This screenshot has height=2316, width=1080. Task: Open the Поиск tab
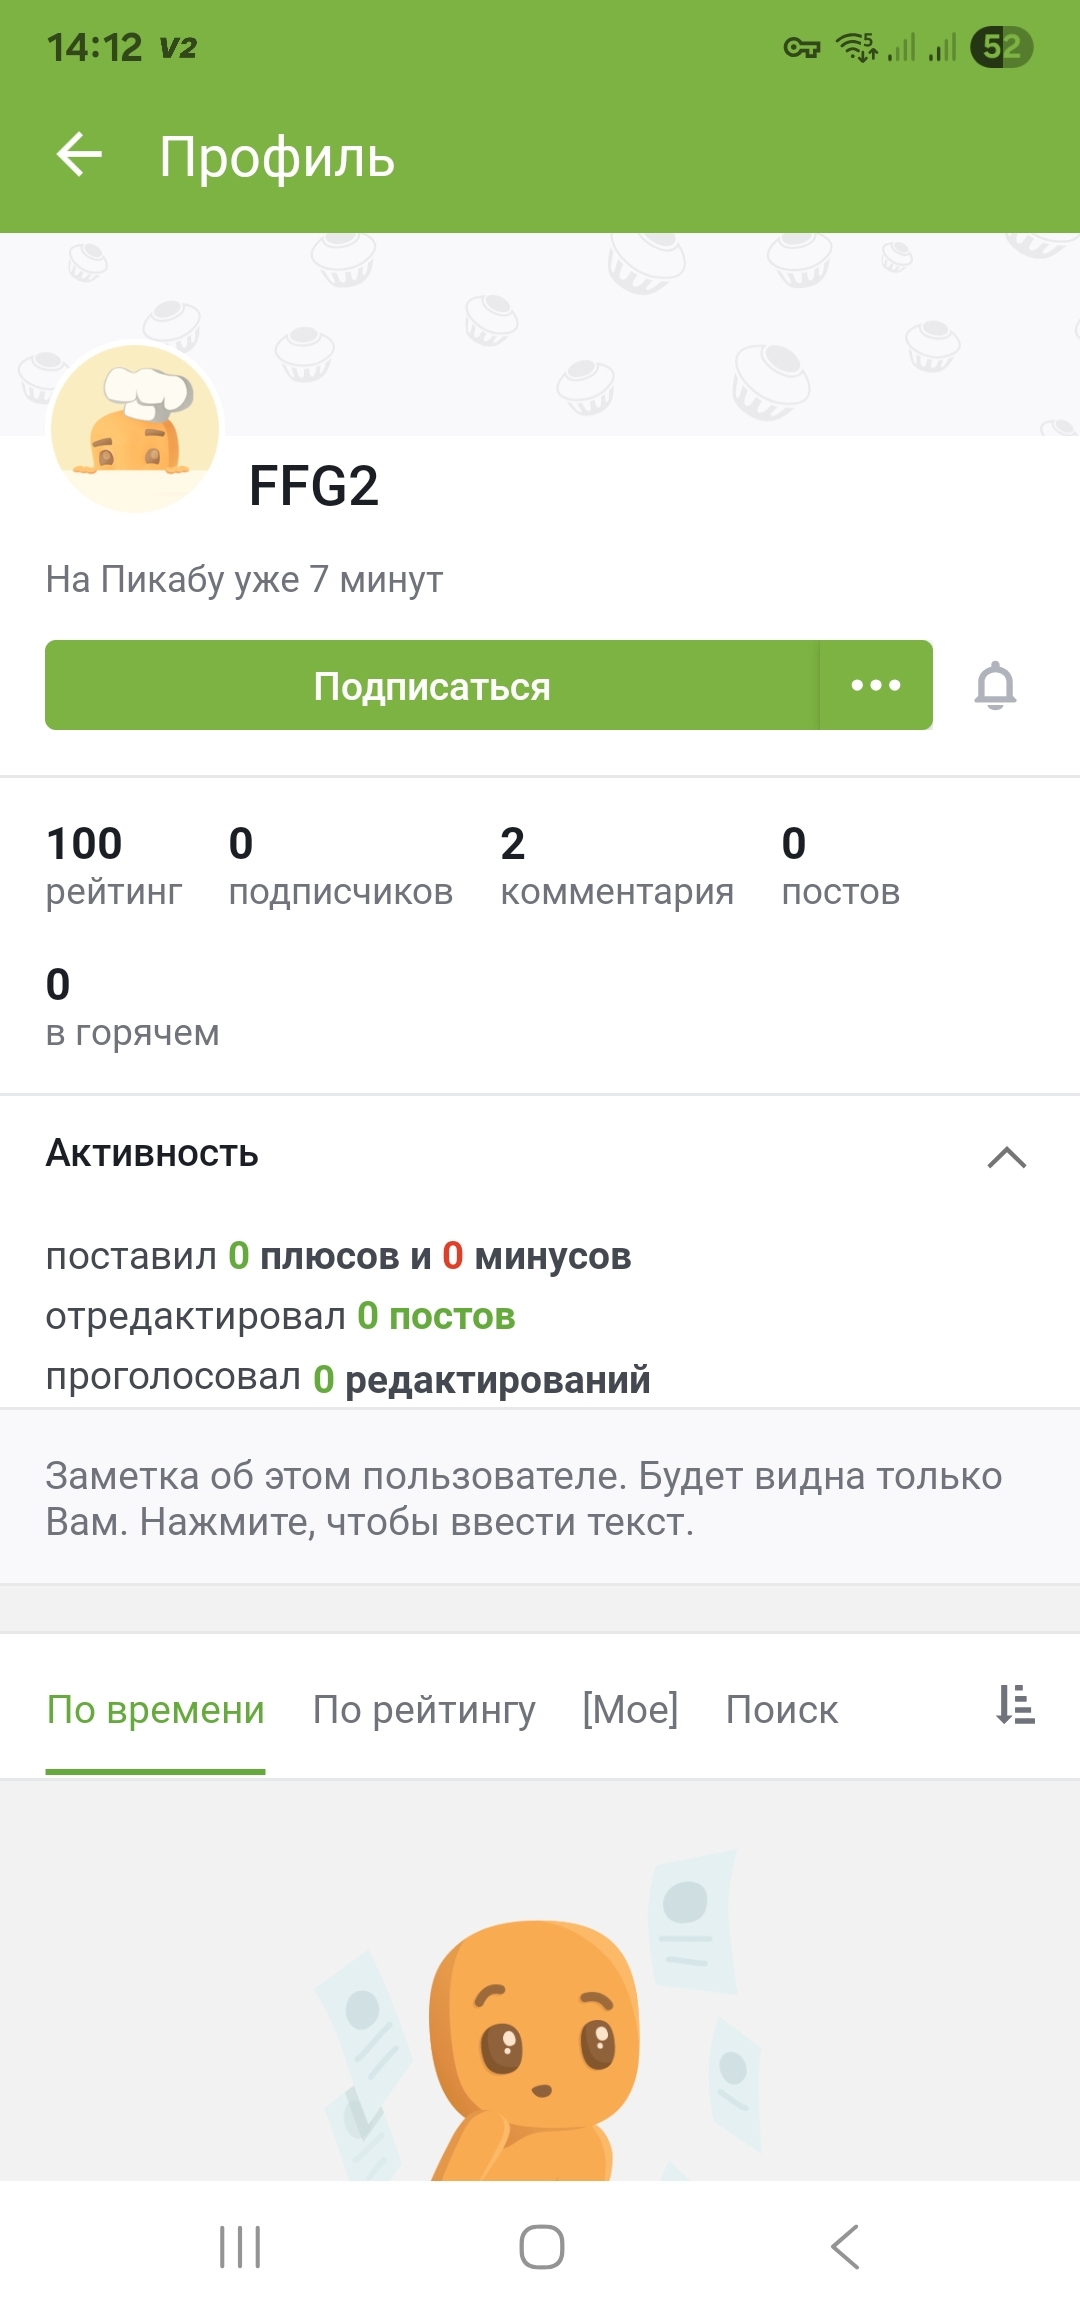coord(782,1710)
